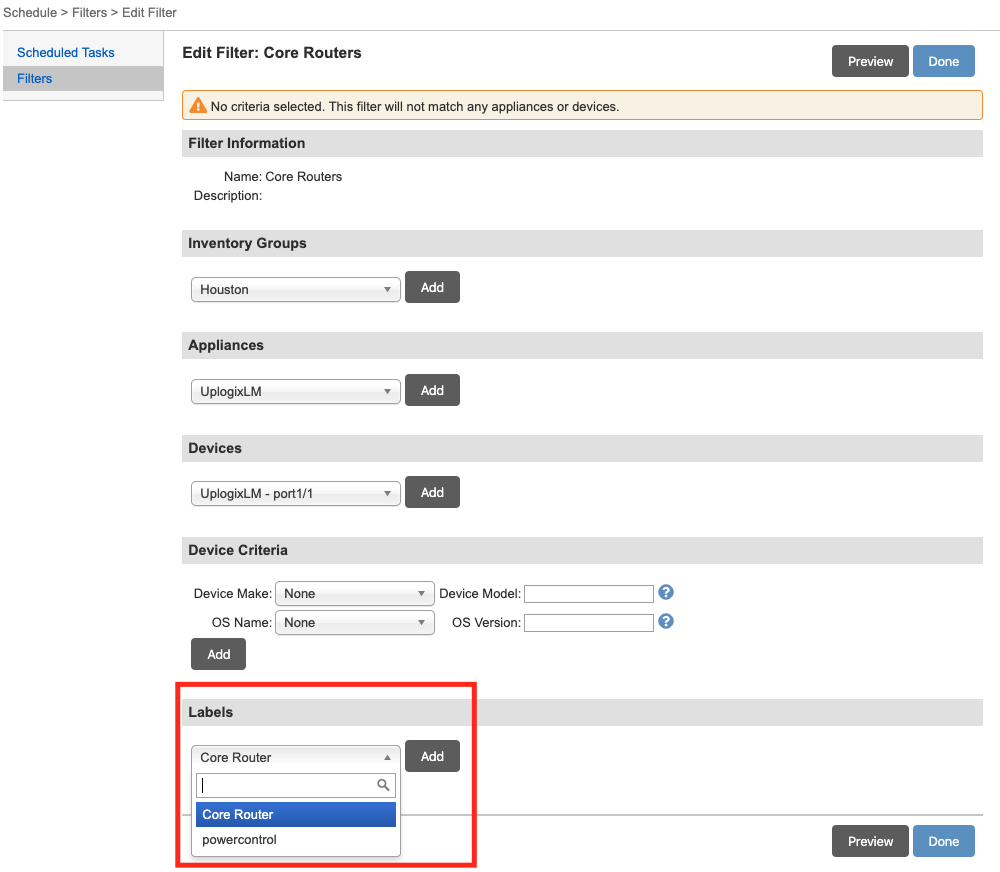The height and width of the screenshot is (872, 1000).
Task: Click the OS Version help icon
Action: [x=666, y=621]
